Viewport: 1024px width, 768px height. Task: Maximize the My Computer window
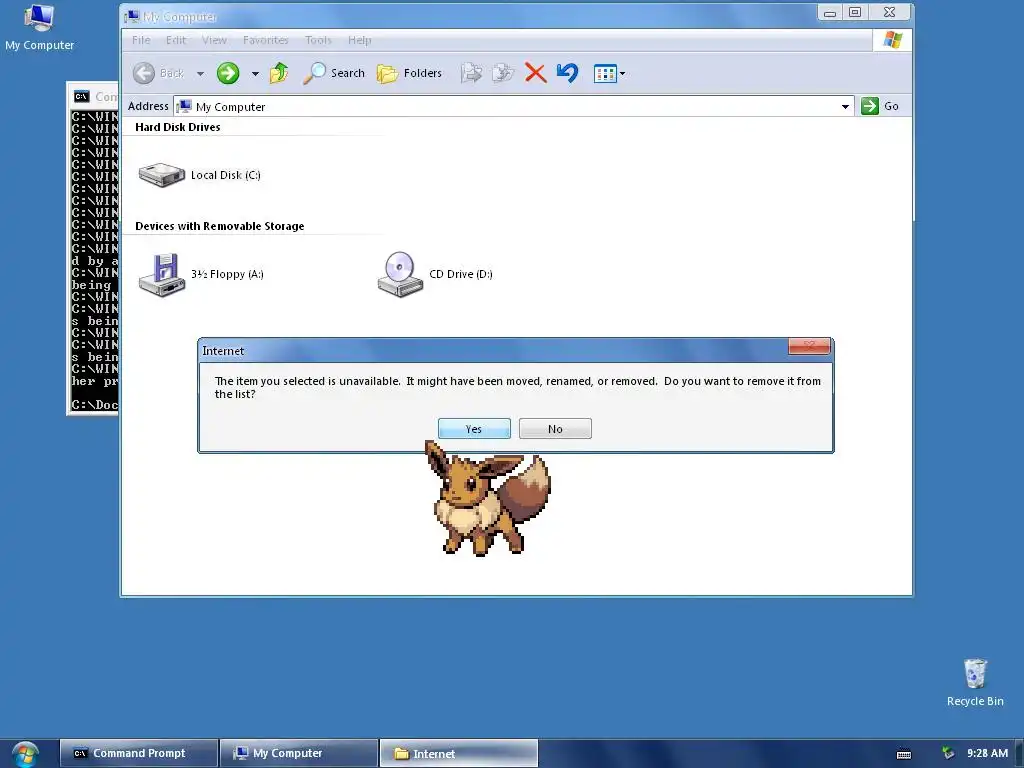click(855, 12)
